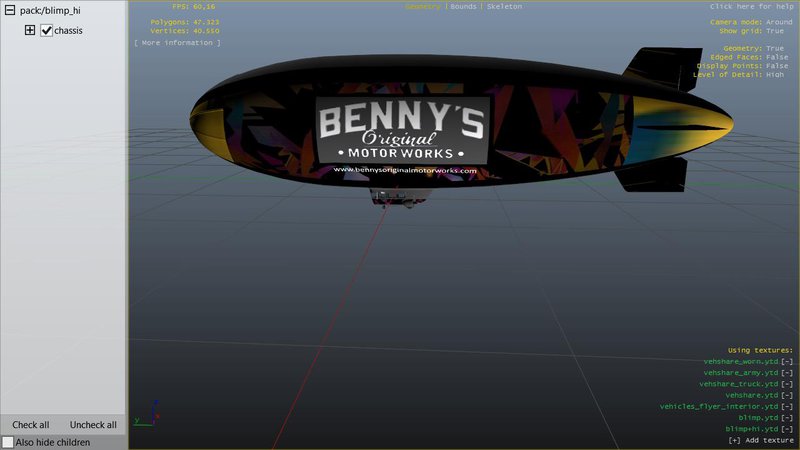Switch to the Bounds view tab
The width and height of the screenshot is (800, 450).
[463, 7]
